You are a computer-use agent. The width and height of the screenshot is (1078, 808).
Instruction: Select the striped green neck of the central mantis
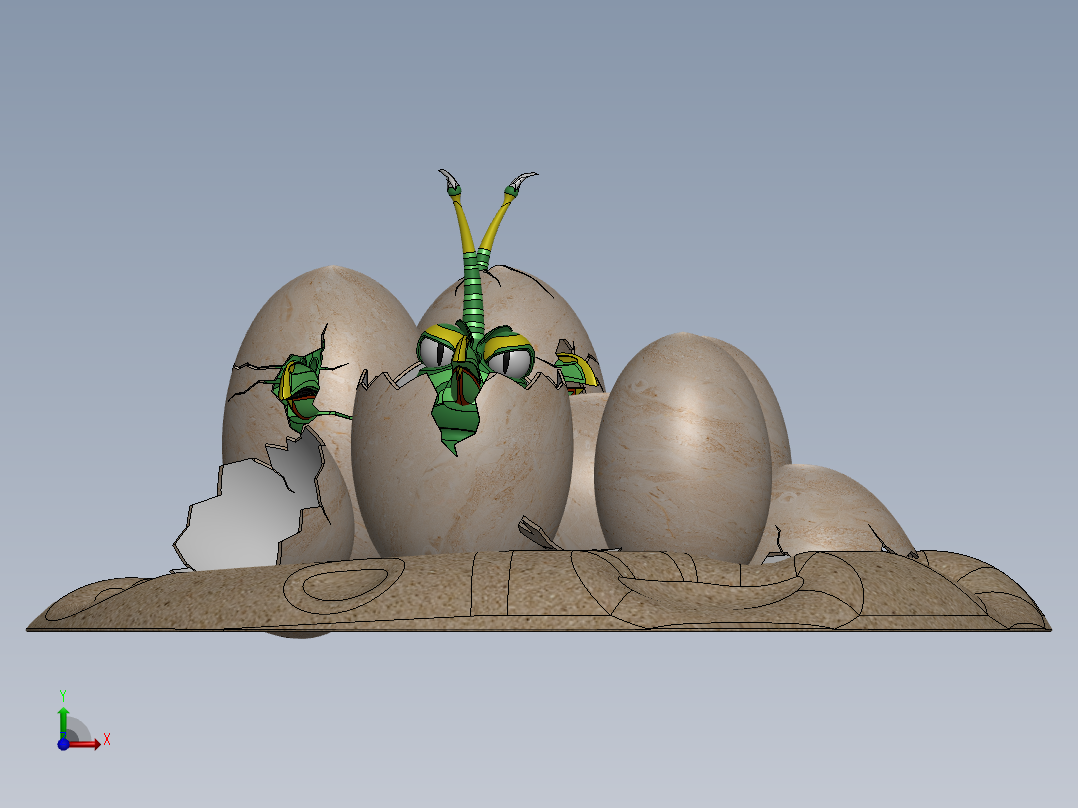pos(474,294)
